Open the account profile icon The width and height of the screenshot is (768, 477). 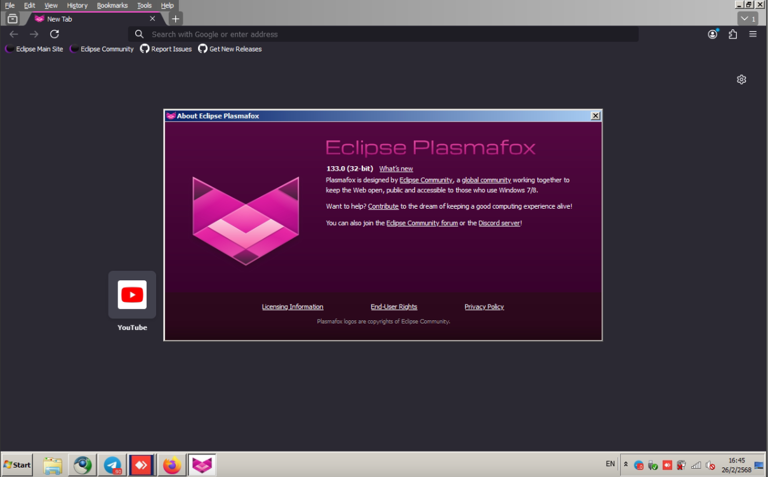point(713,34)
